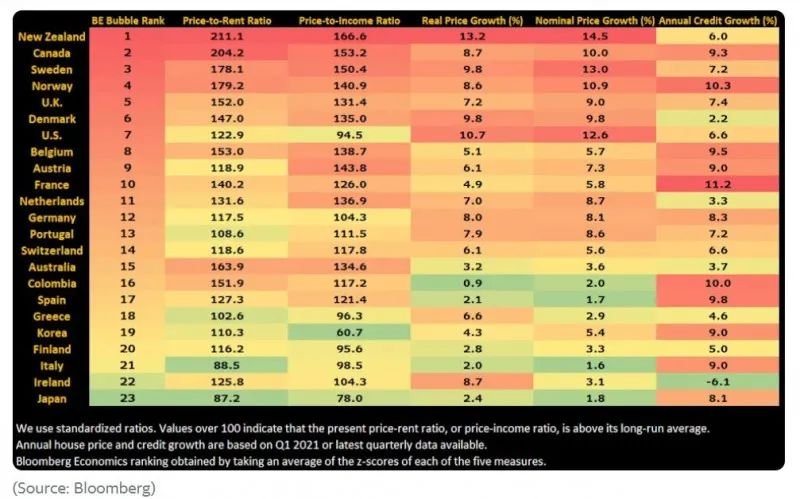The width and height of the screenshot is (800, 499).
Task: Select Ireland's -6.1 credit growth cell
Action: (718, 382)
